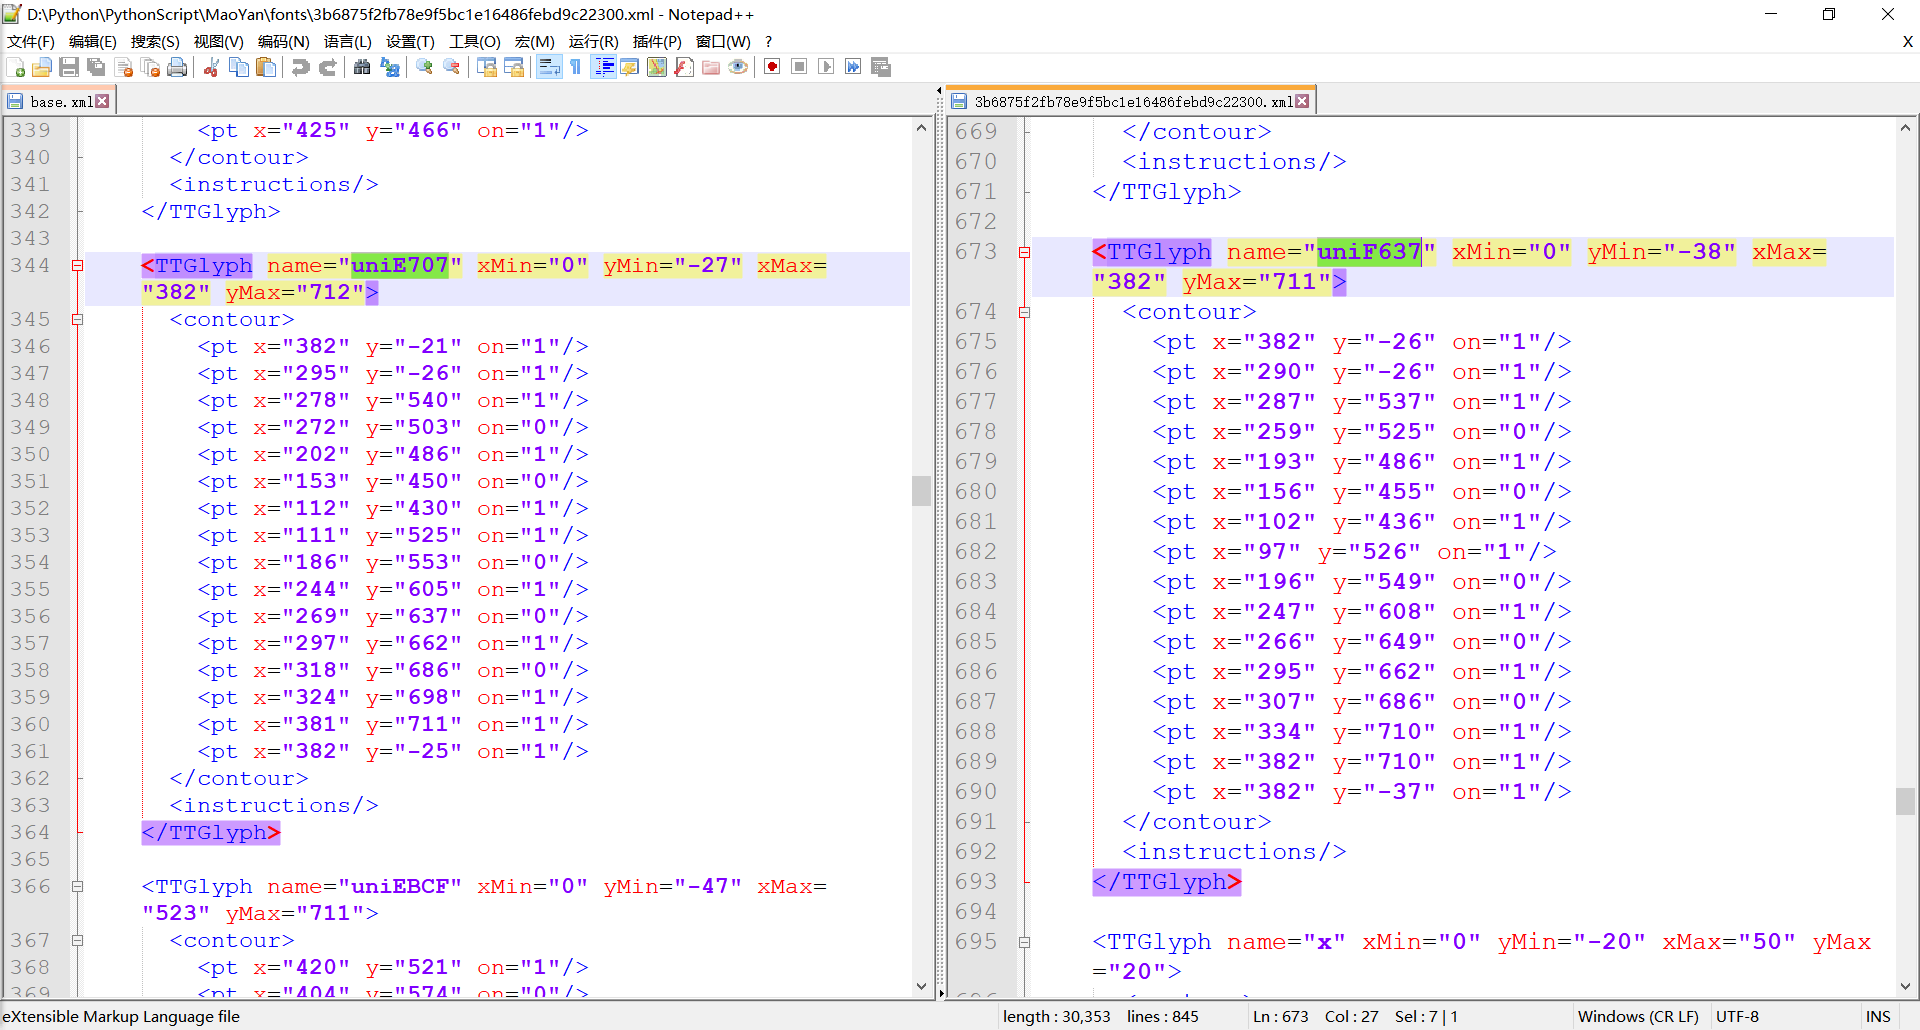Toggle file monitoring eye icon
This screenshot has width=1920, height=1030.
738,68
